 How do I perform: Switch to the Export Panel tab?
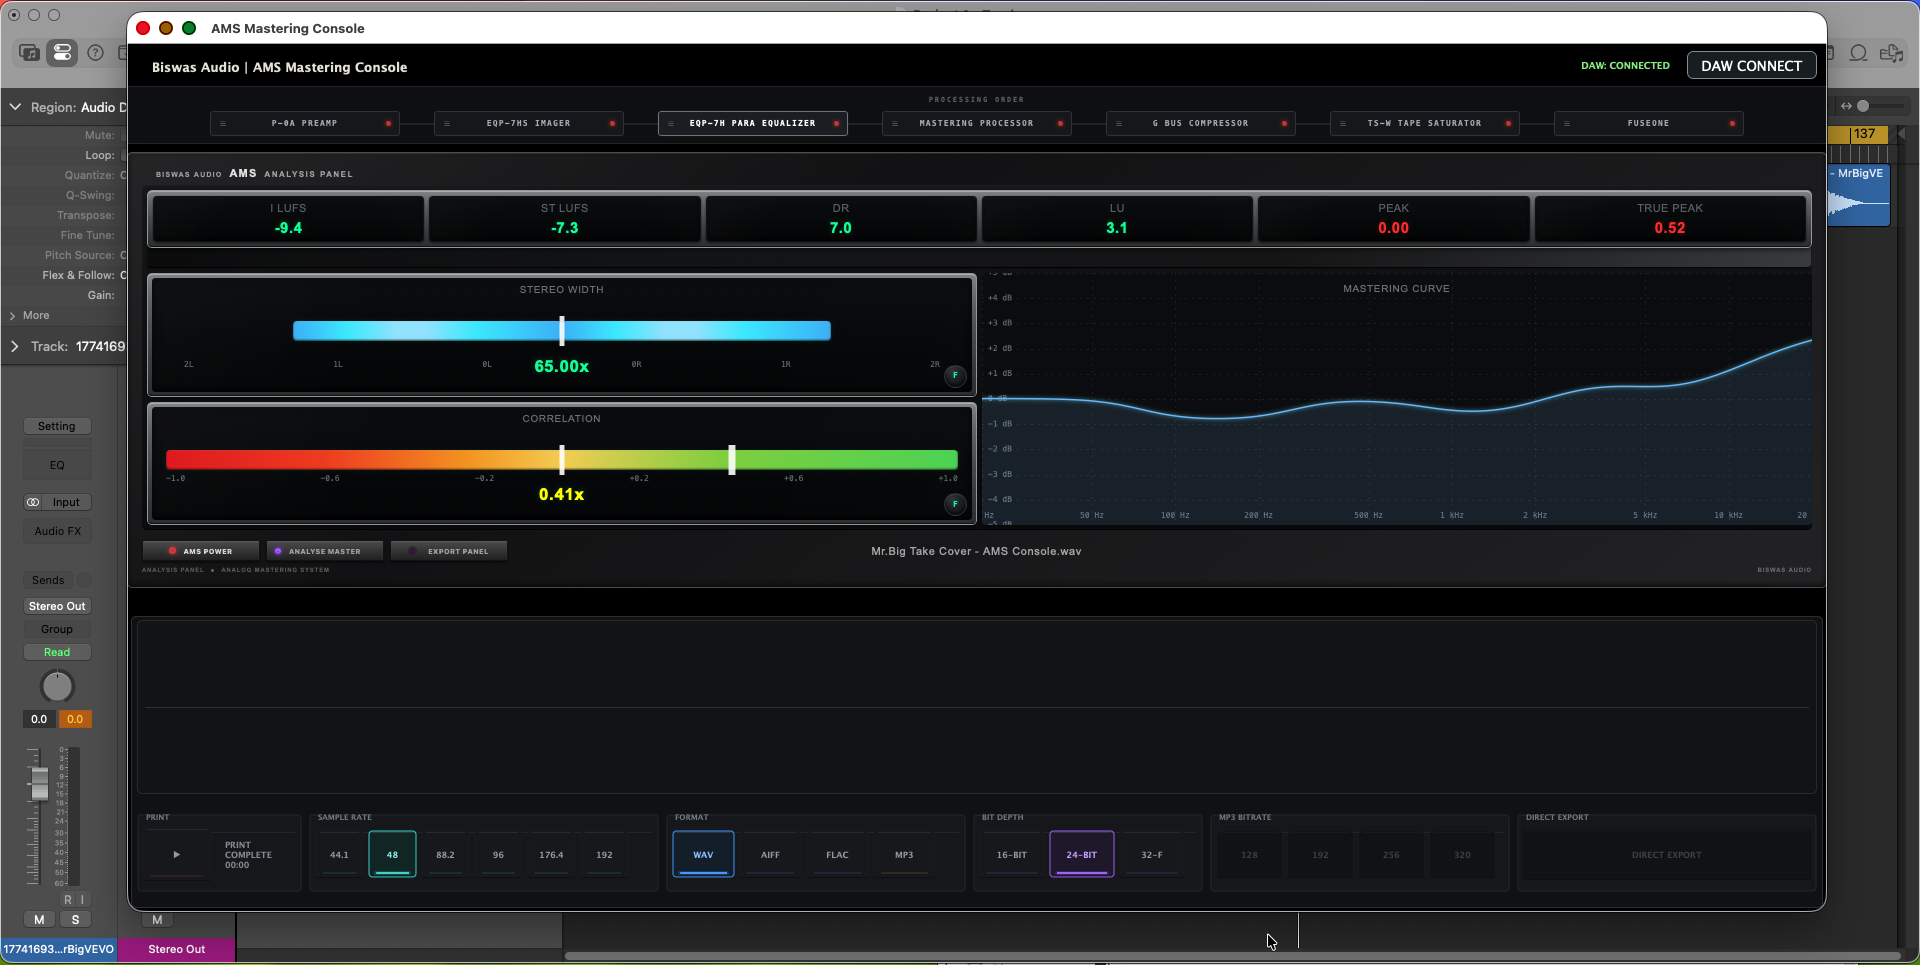coord(449,551)
